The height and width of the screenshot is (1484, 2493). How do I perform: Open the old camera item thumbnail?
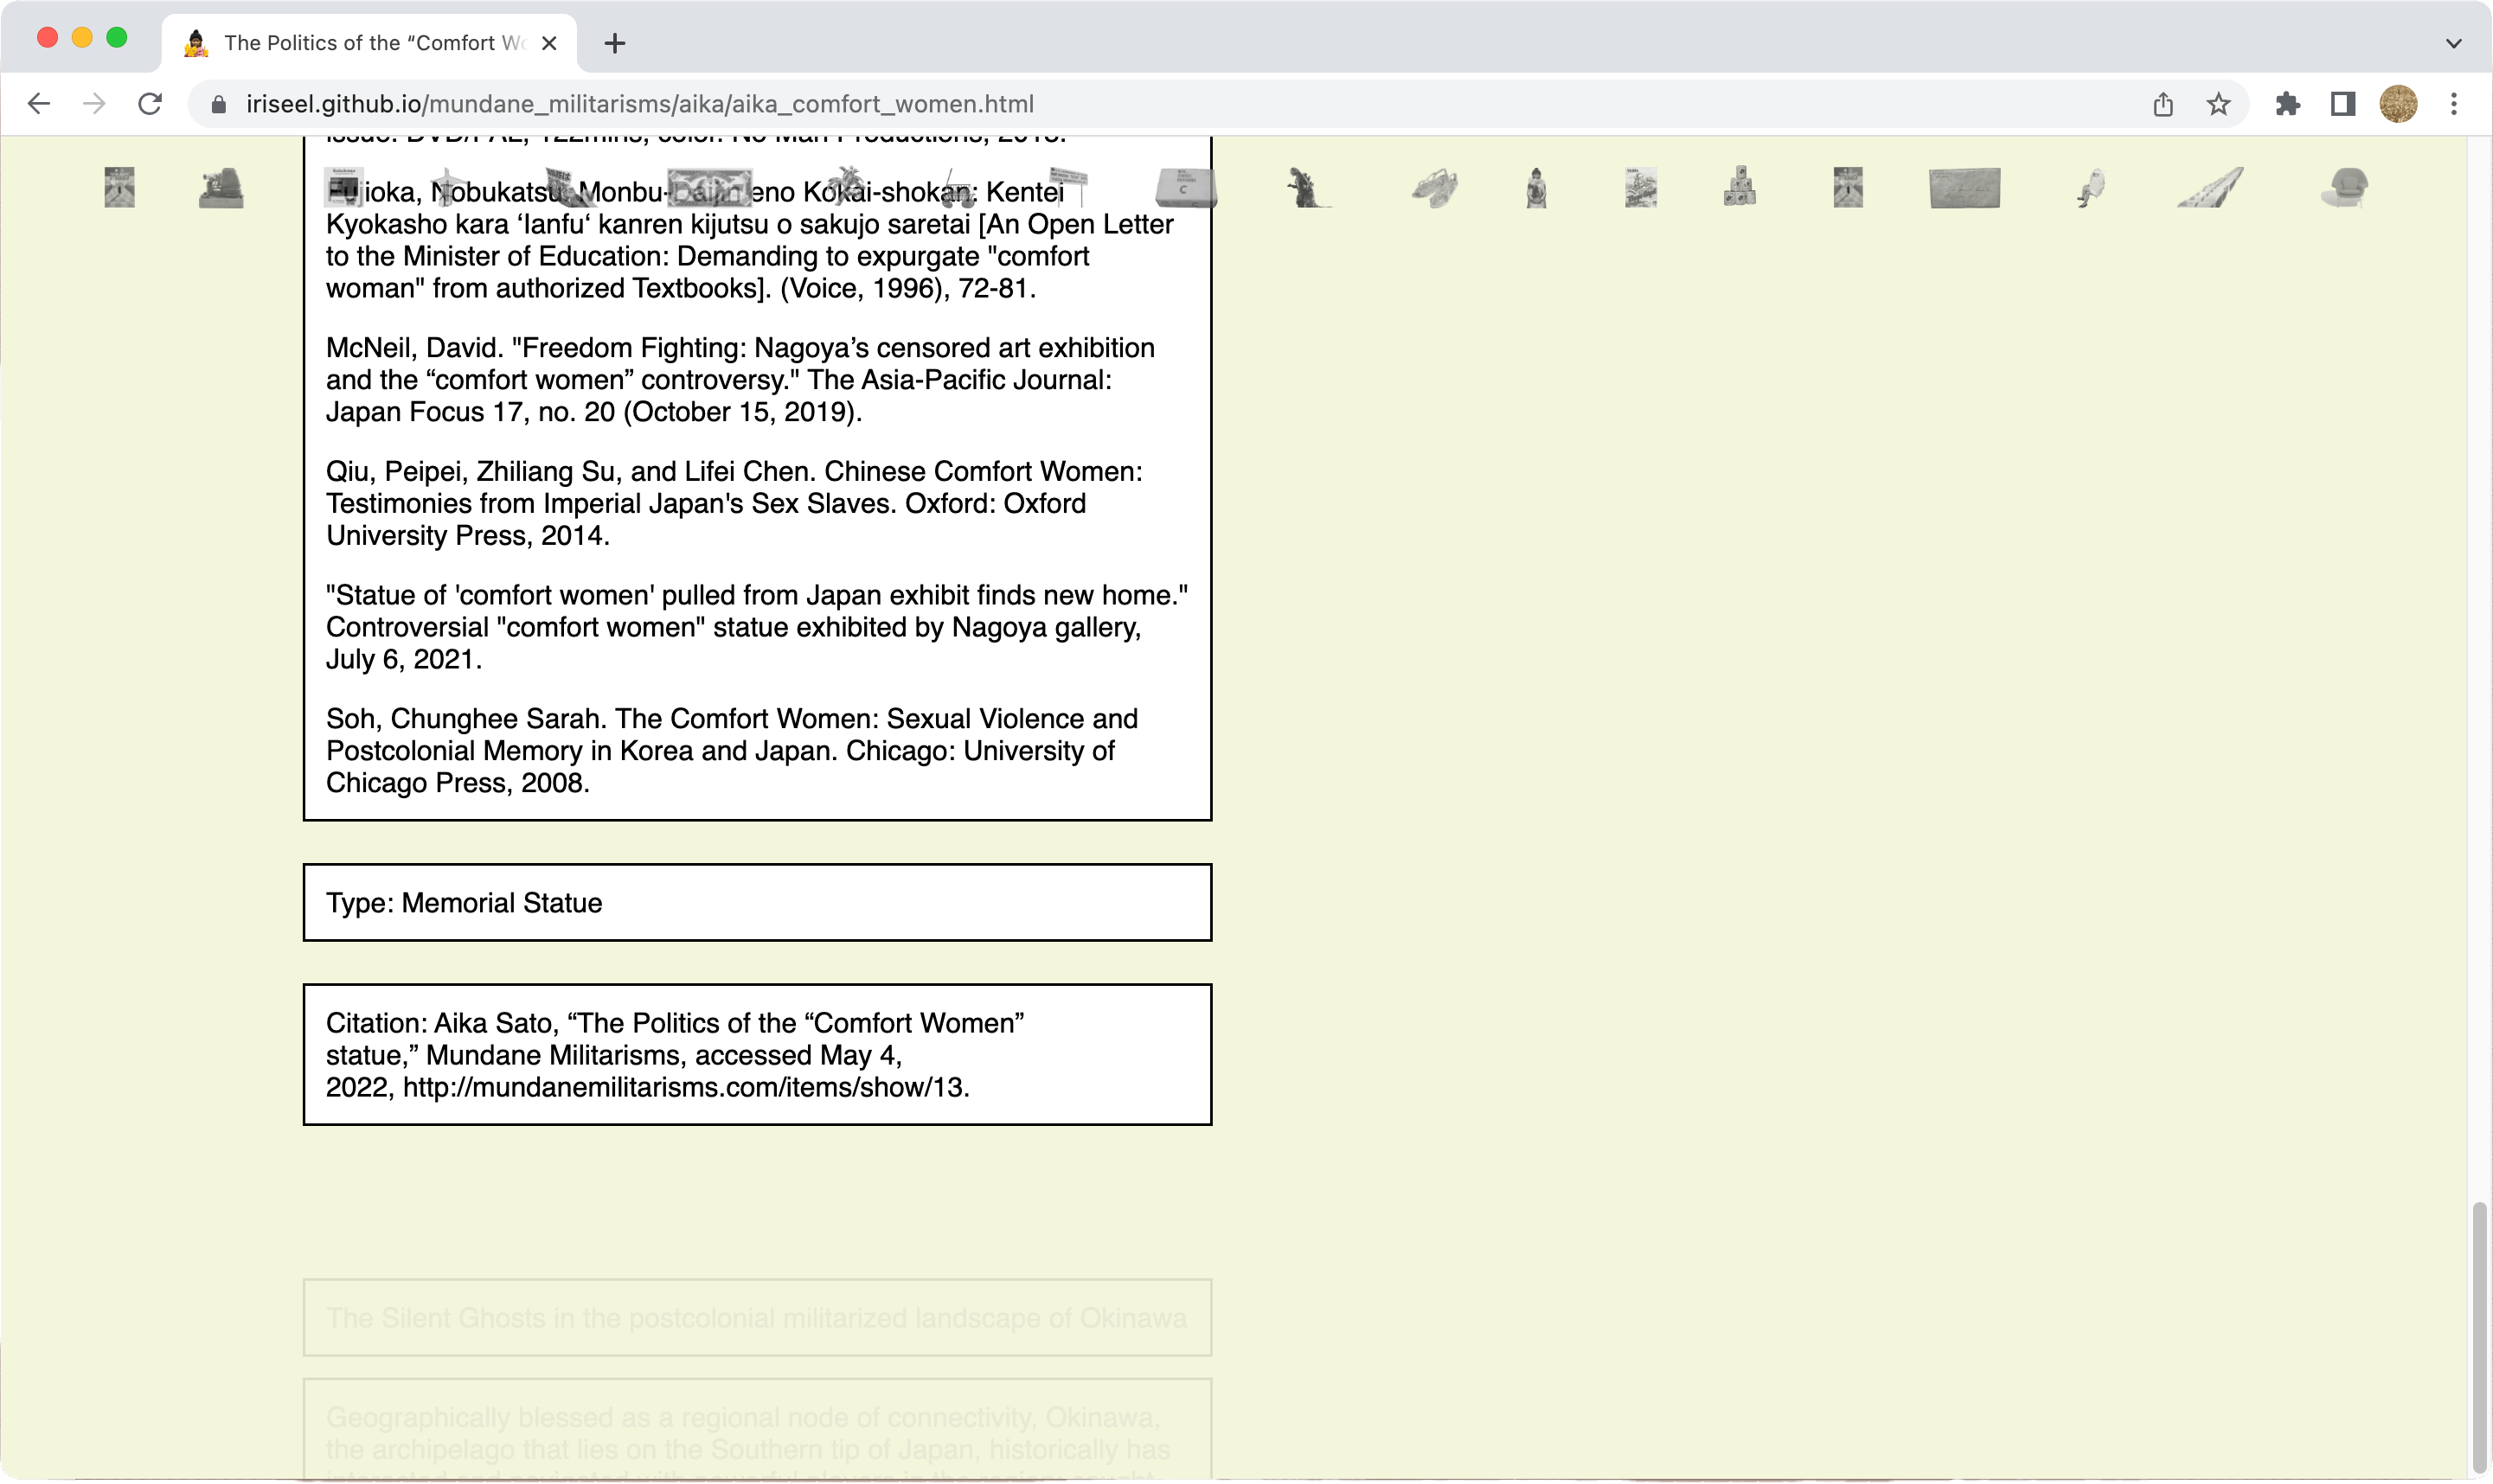pos(221,188)
